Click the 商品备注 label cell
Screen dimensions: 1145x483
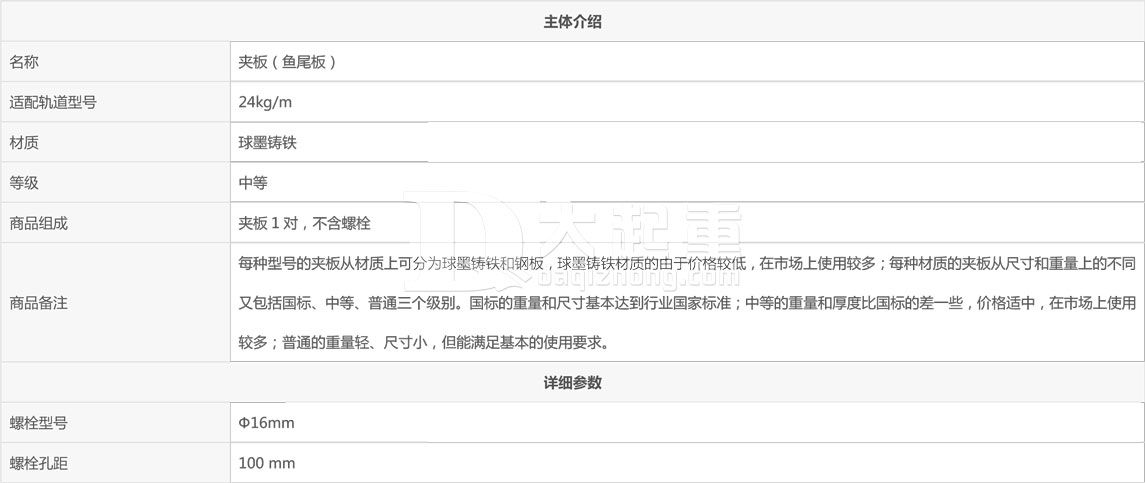(115, 303)
